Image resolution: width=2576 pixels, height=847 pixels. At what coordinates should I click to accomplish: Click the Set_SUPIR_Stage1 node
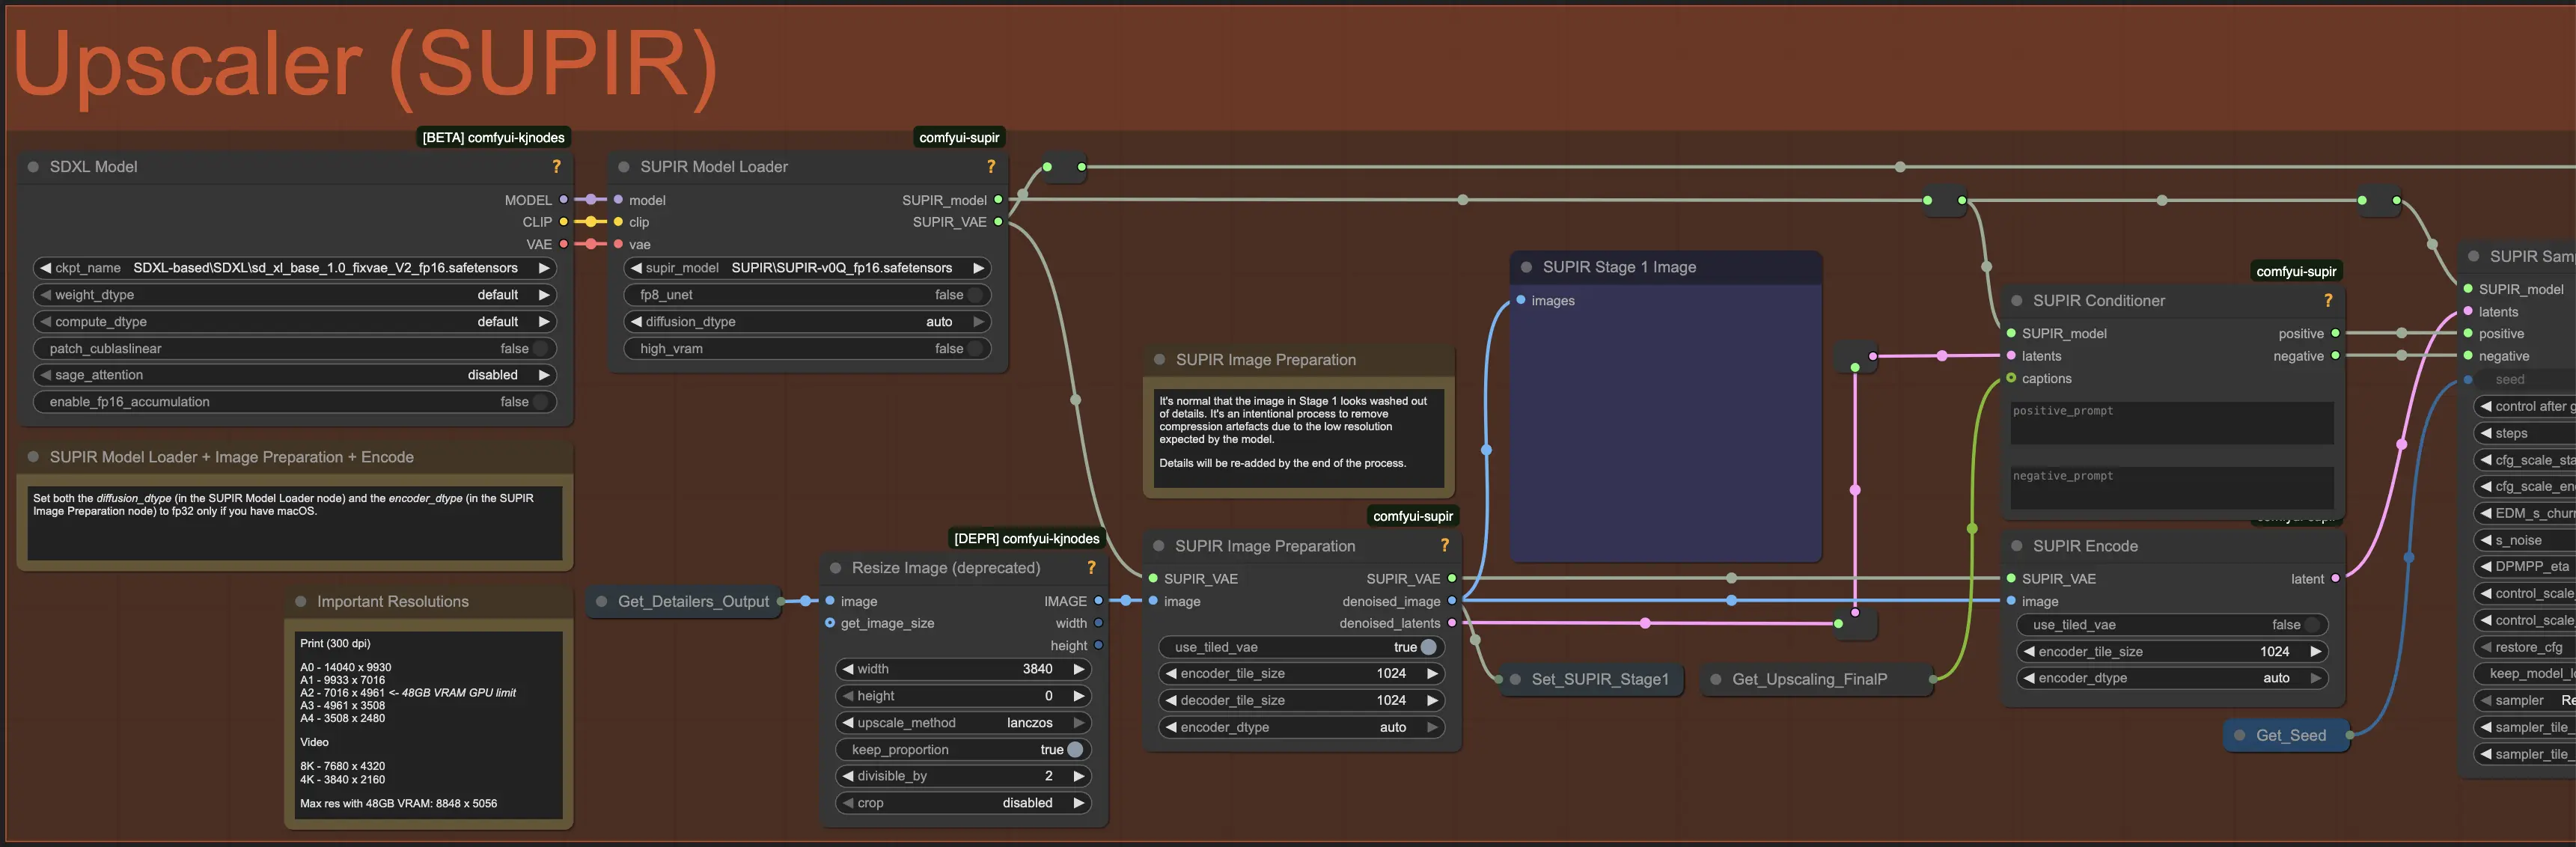tap(1599, 680)
